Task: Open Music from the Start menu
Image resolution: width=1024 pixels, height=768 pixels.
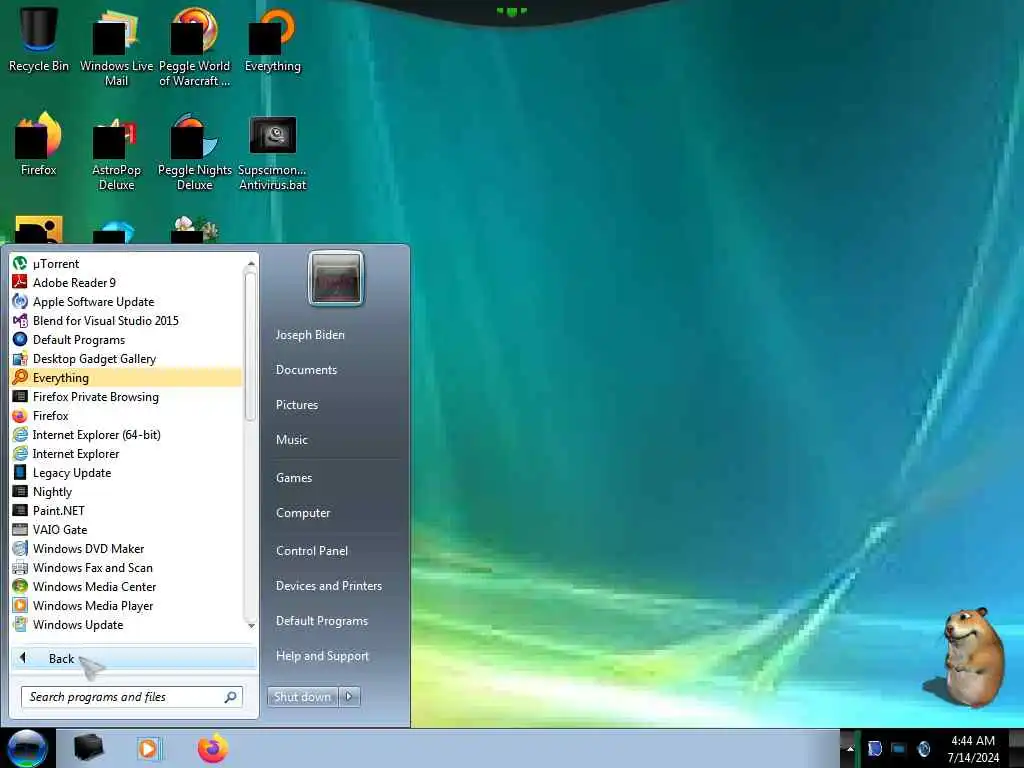Action: point(291,440)
